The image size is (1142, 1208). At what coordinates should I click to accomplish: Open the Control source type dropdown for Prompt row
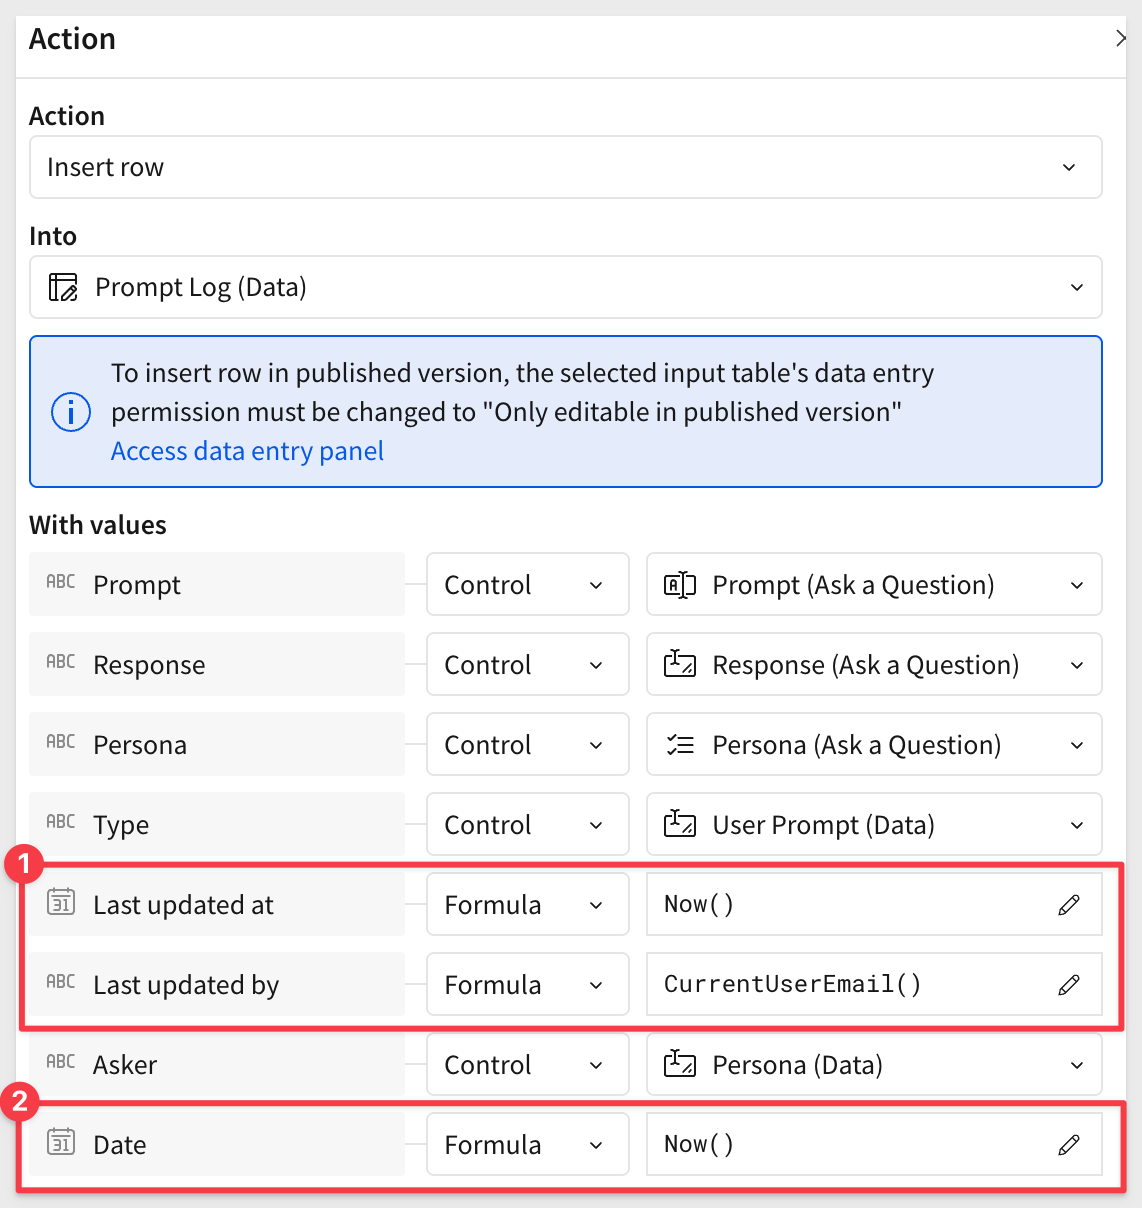click(x=528, y=585)
